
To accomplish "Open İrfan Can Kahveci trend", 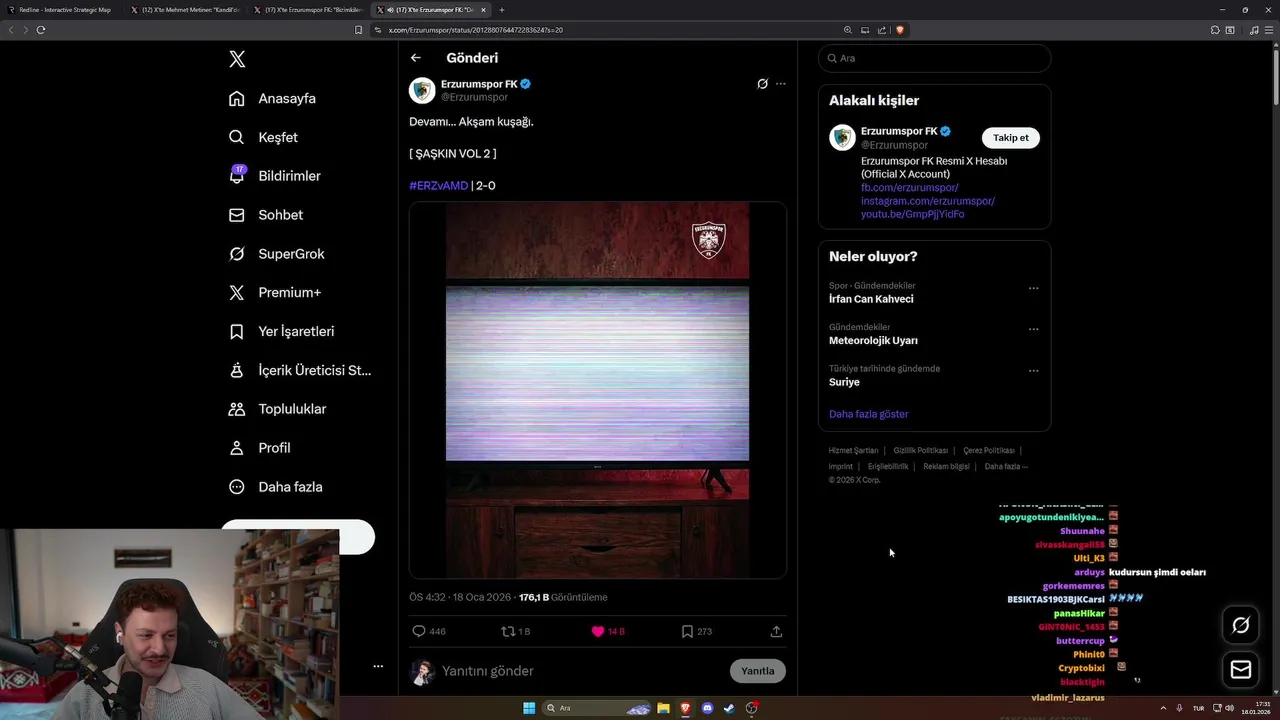I will click(871, 299).
